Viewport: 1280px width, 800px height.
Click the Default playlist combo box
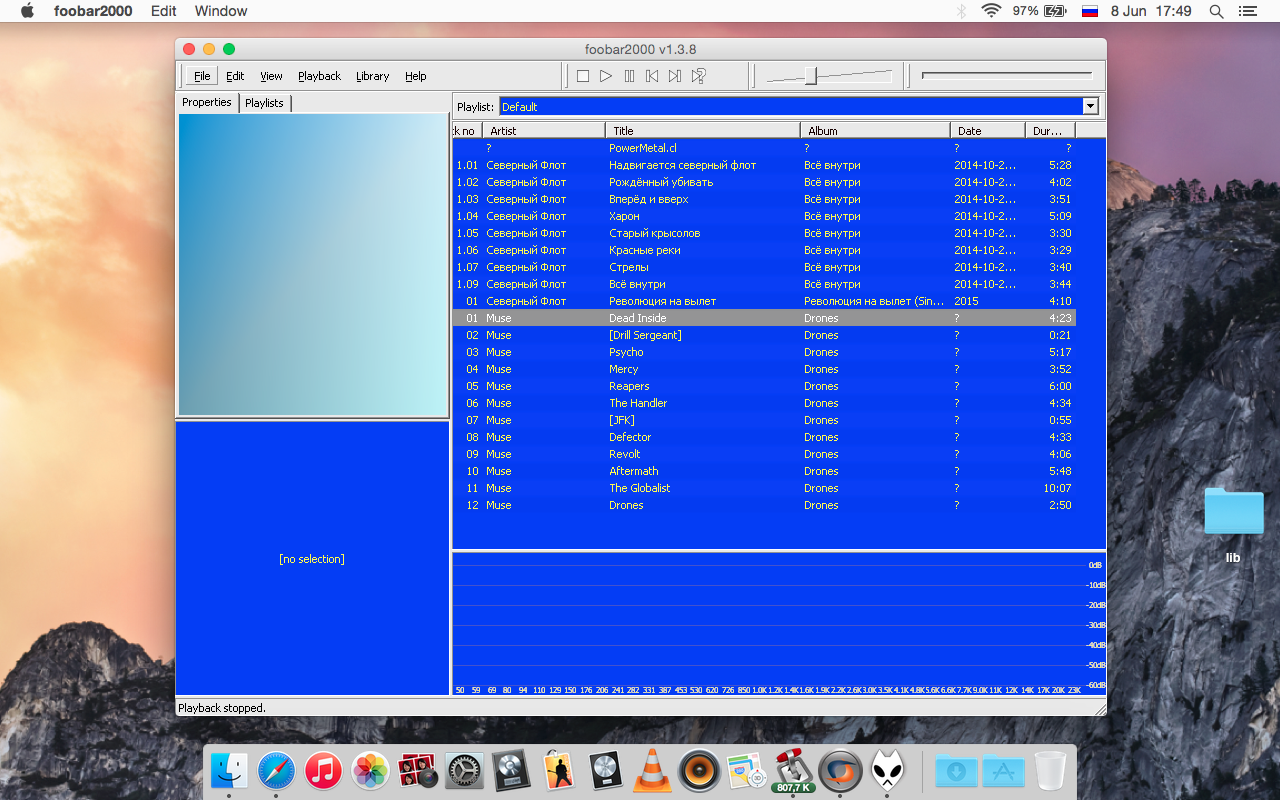click(799, 106)
